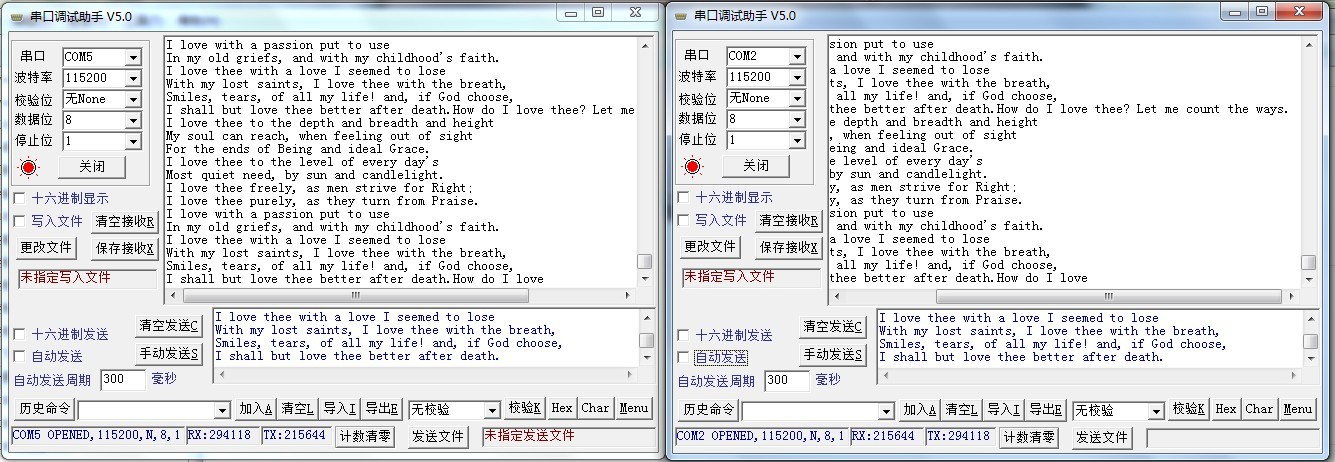Image resolution: width=1335 pixels, height=462 pixels.
Task: Open the COM2 serial port dropdown
Action: tap(797, 56)
